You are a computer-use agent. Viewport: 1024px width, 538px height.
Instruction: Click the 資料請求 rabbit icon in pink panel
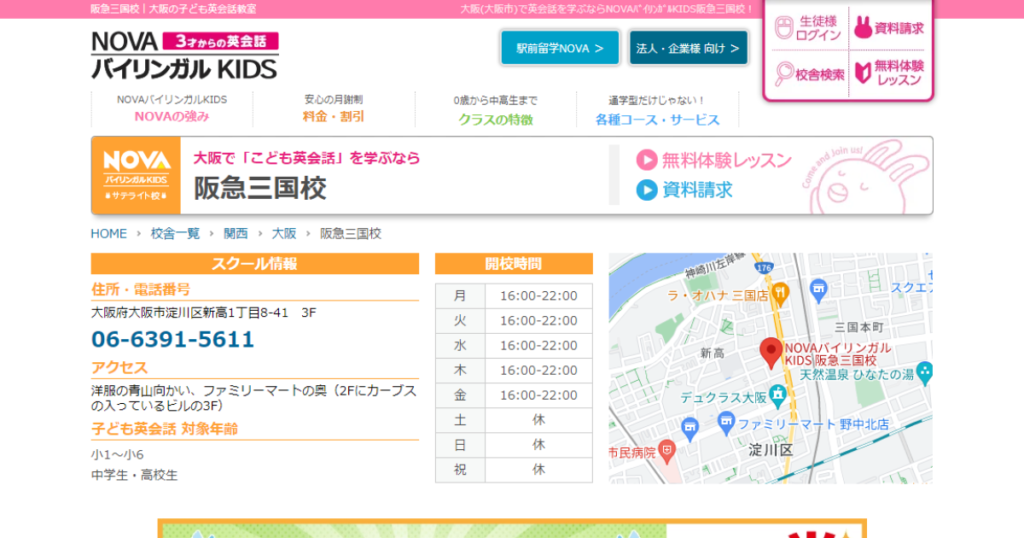point(862,28)
